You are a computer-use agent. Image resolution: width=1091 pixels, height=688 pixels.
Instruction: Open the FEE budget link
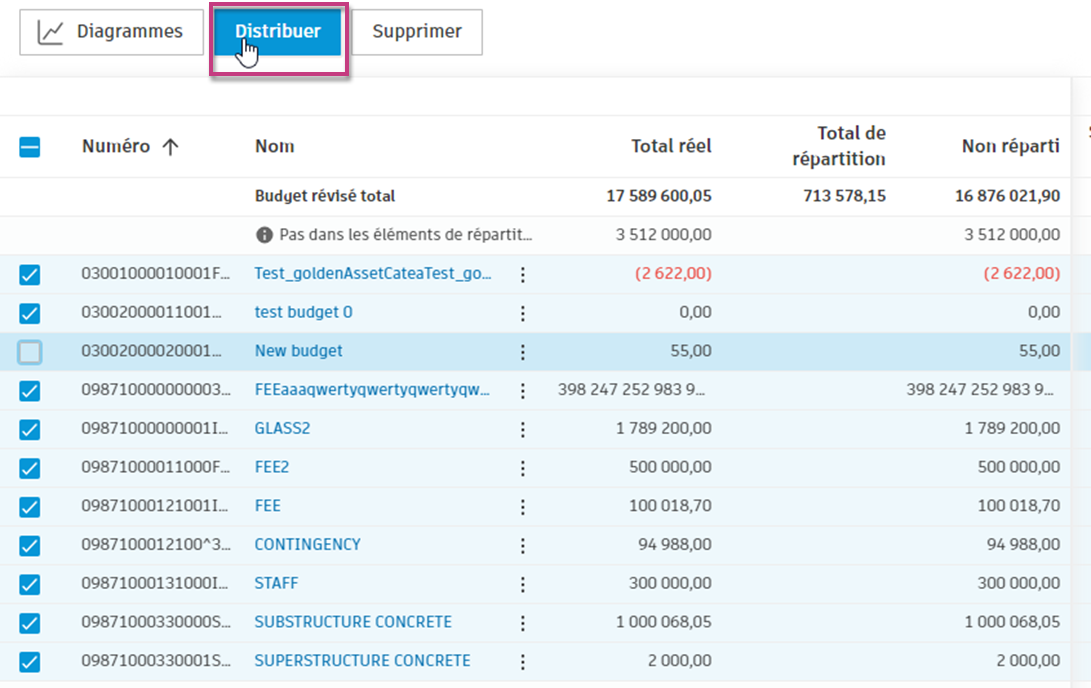[268, 506]
